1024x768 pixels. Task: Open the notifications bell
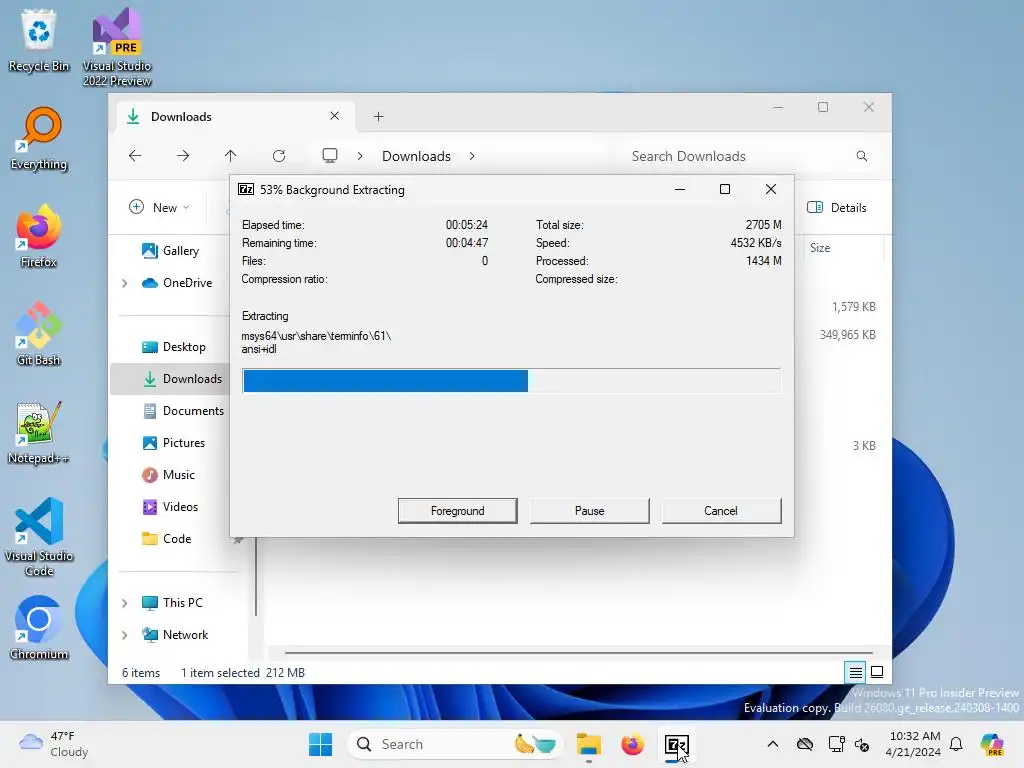click(956, 744)
